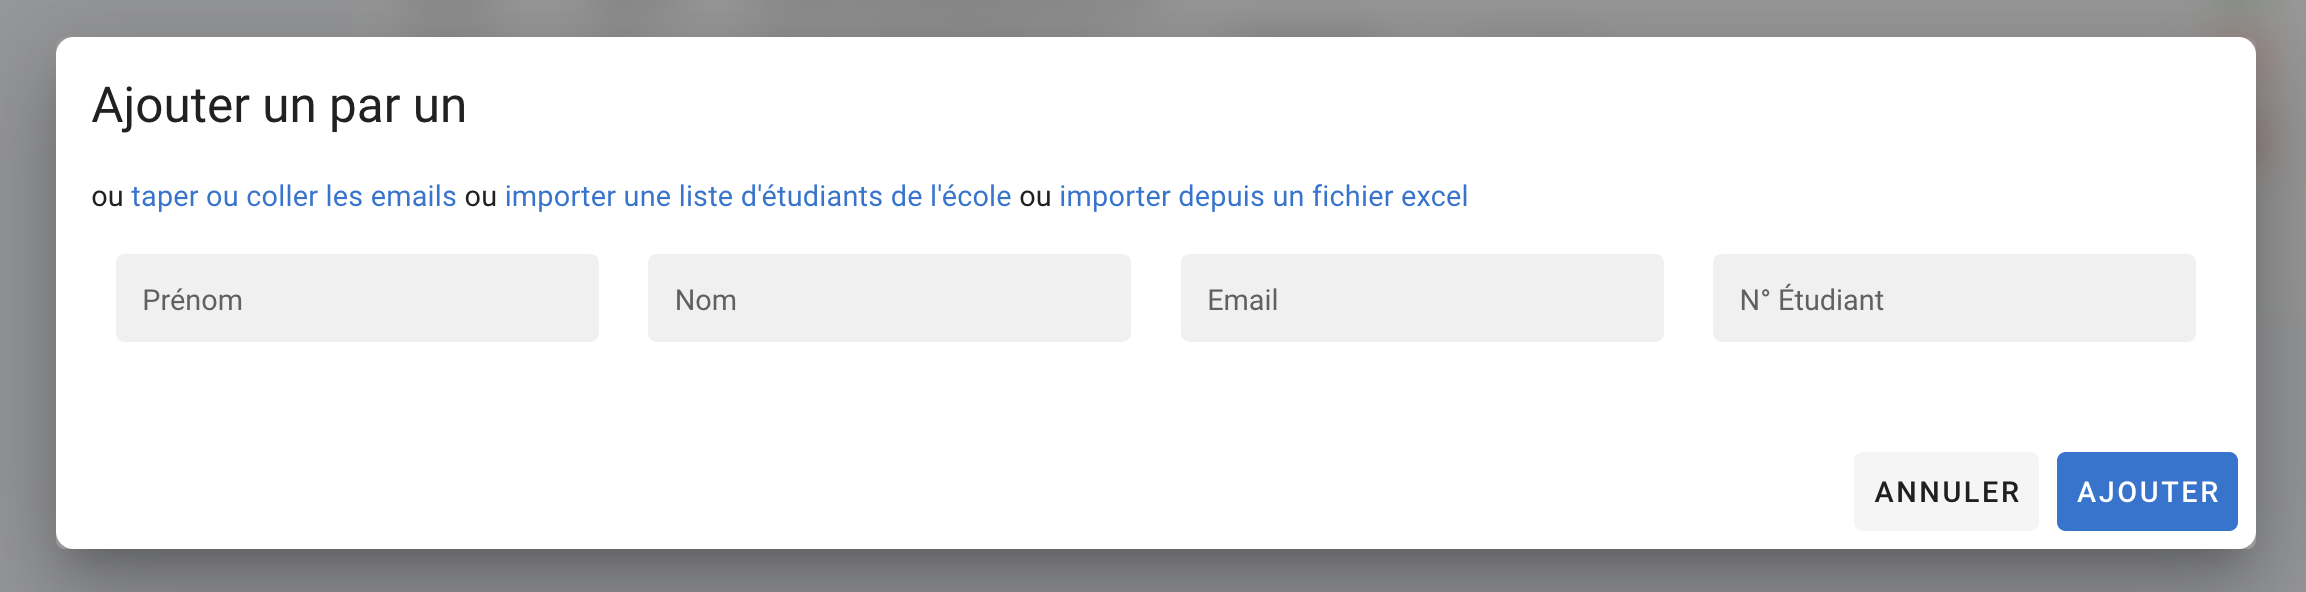This screenshot has width=2306, height=592.
Task: Open 'taper ou coller les emails' link
Action: 294,196
